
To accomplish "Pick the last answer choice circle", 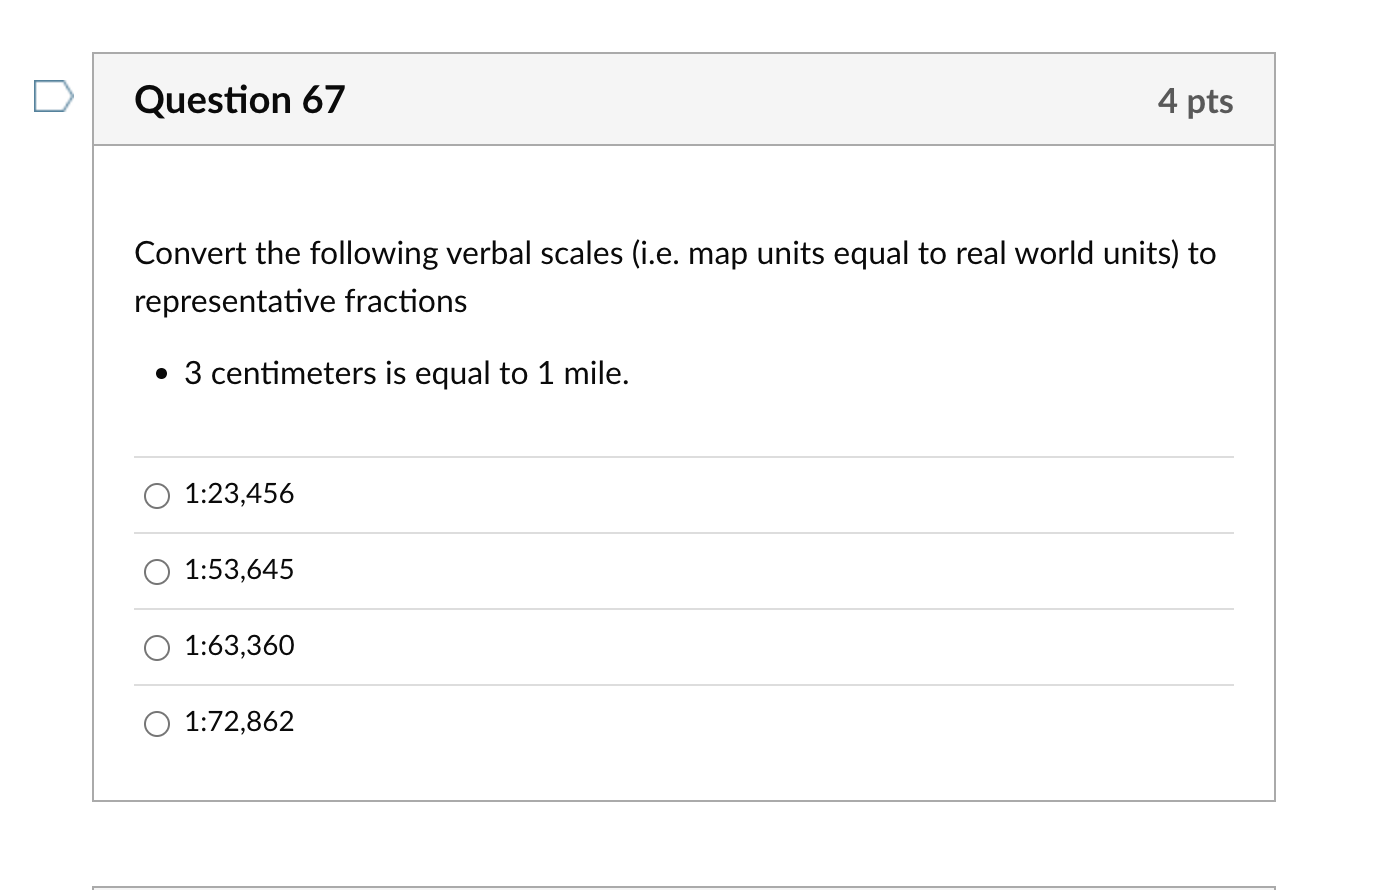I will point(156,723).
